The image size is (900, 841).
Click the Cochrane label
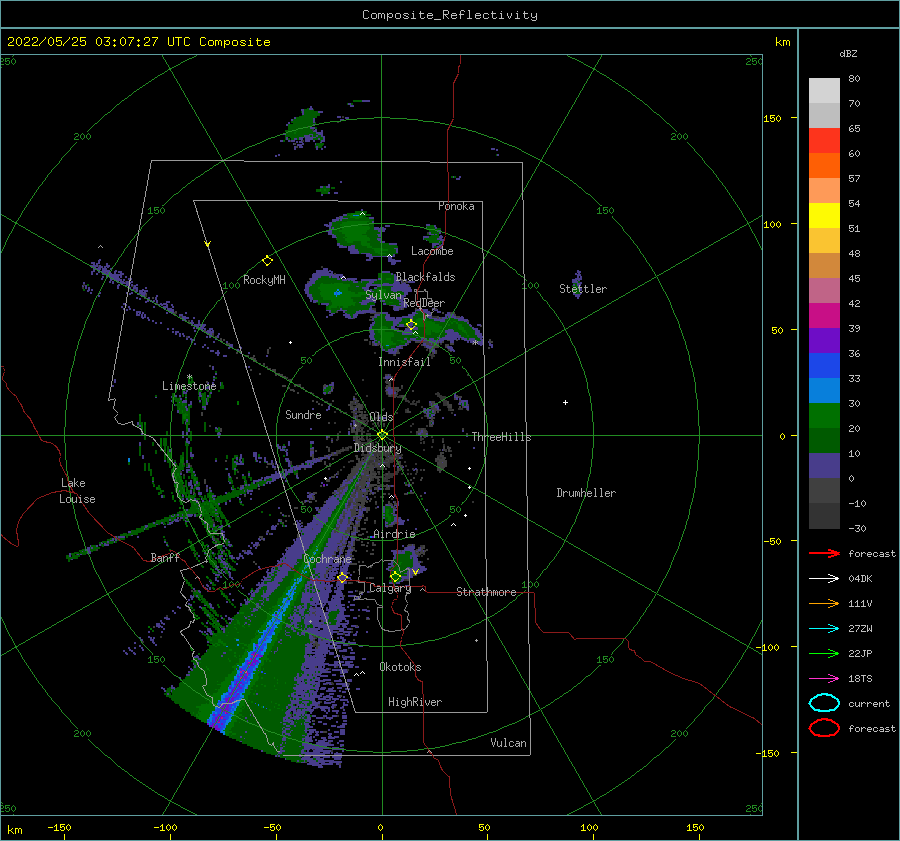coord(327,559)
